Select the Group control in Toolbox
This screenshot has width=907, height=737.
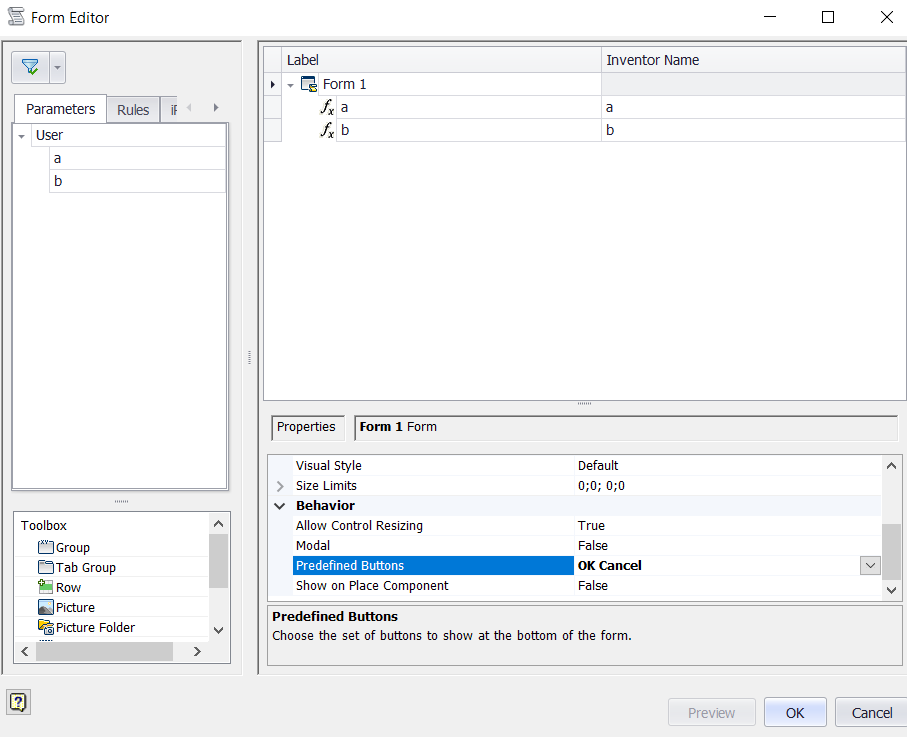coord(70,547)
